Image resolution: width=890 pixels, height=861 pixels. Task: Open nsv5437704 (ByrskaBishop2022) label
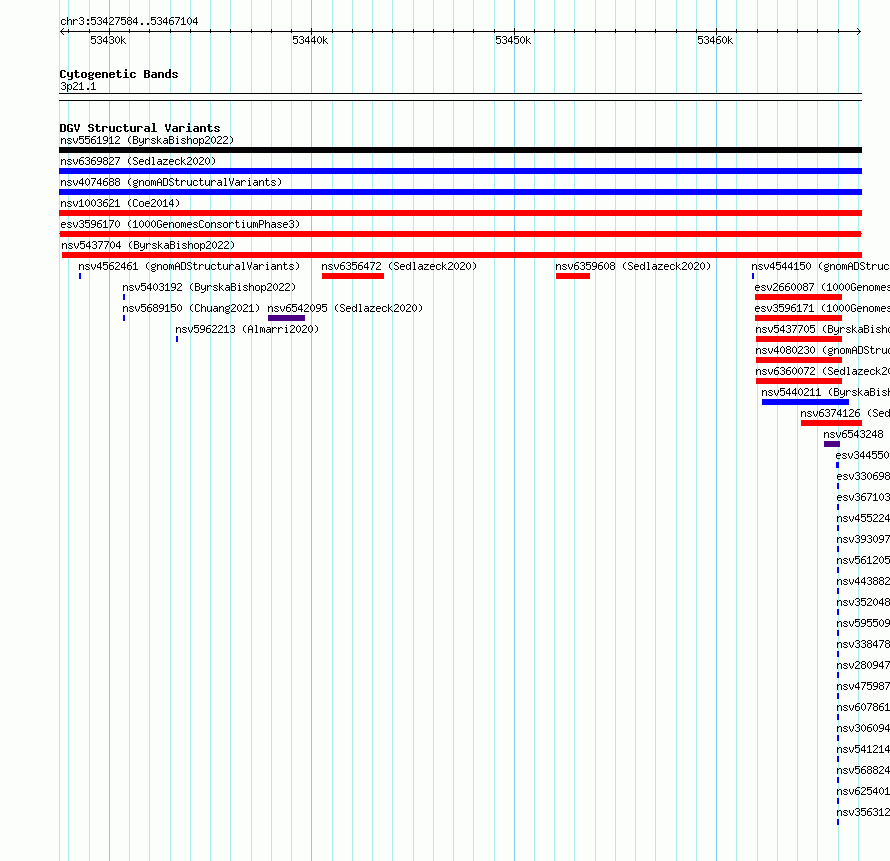click(x=148, y=245)
